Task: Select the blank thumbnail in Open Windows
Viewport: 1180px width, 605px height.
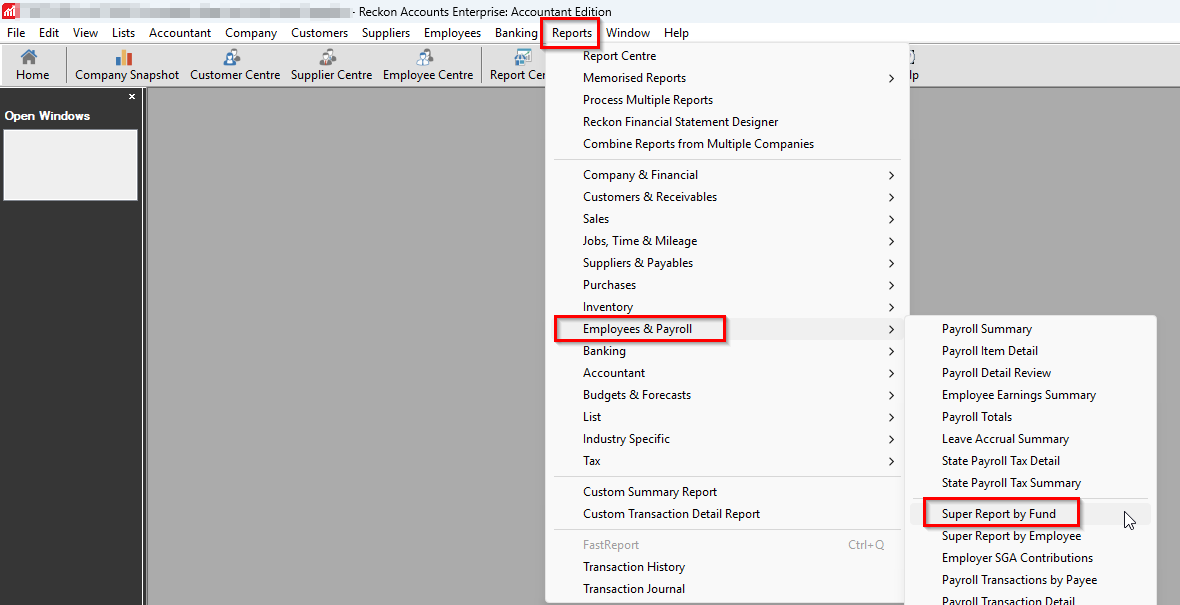Action: 71,165
